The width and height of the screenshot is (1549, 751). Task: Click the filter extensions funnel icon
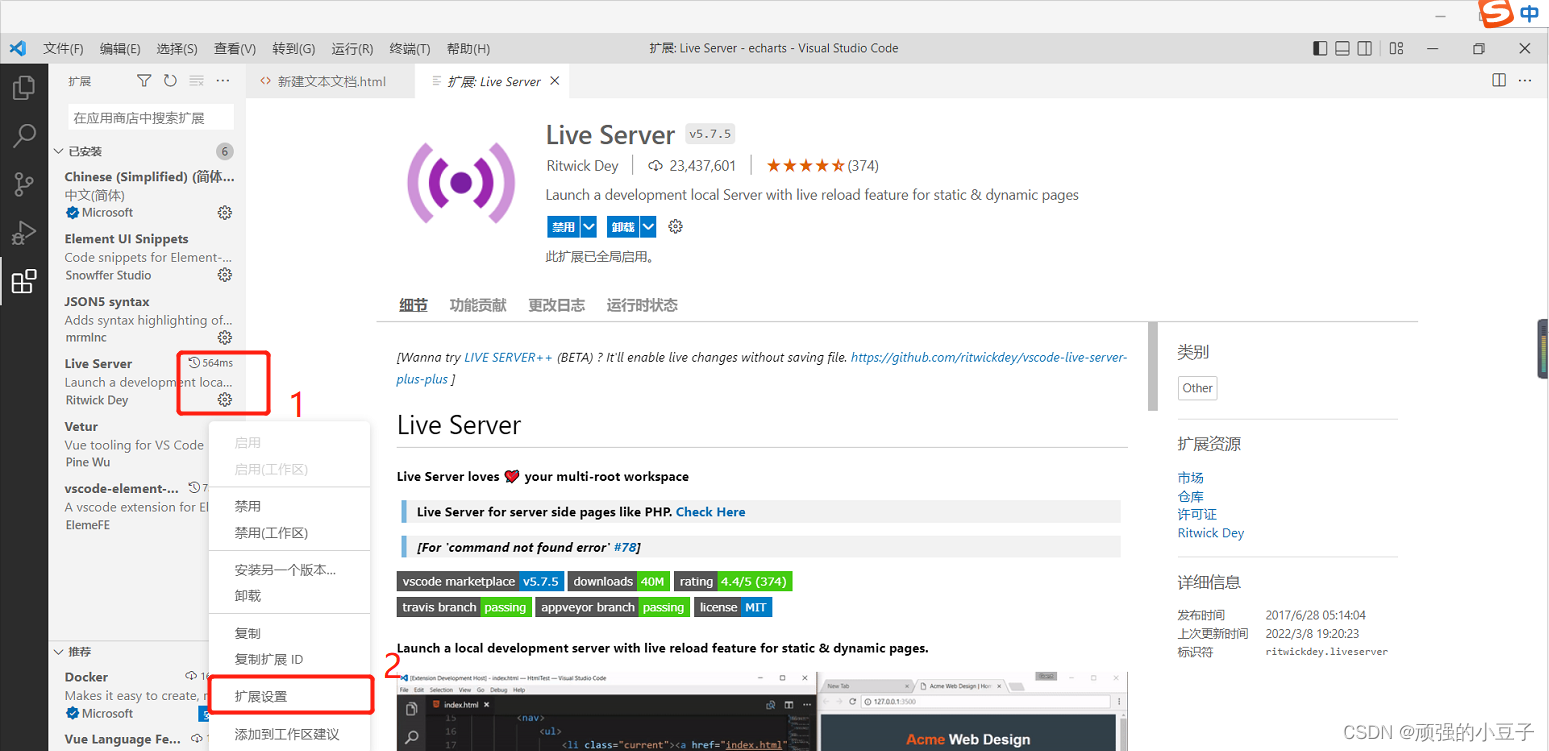tap(144, 81)
